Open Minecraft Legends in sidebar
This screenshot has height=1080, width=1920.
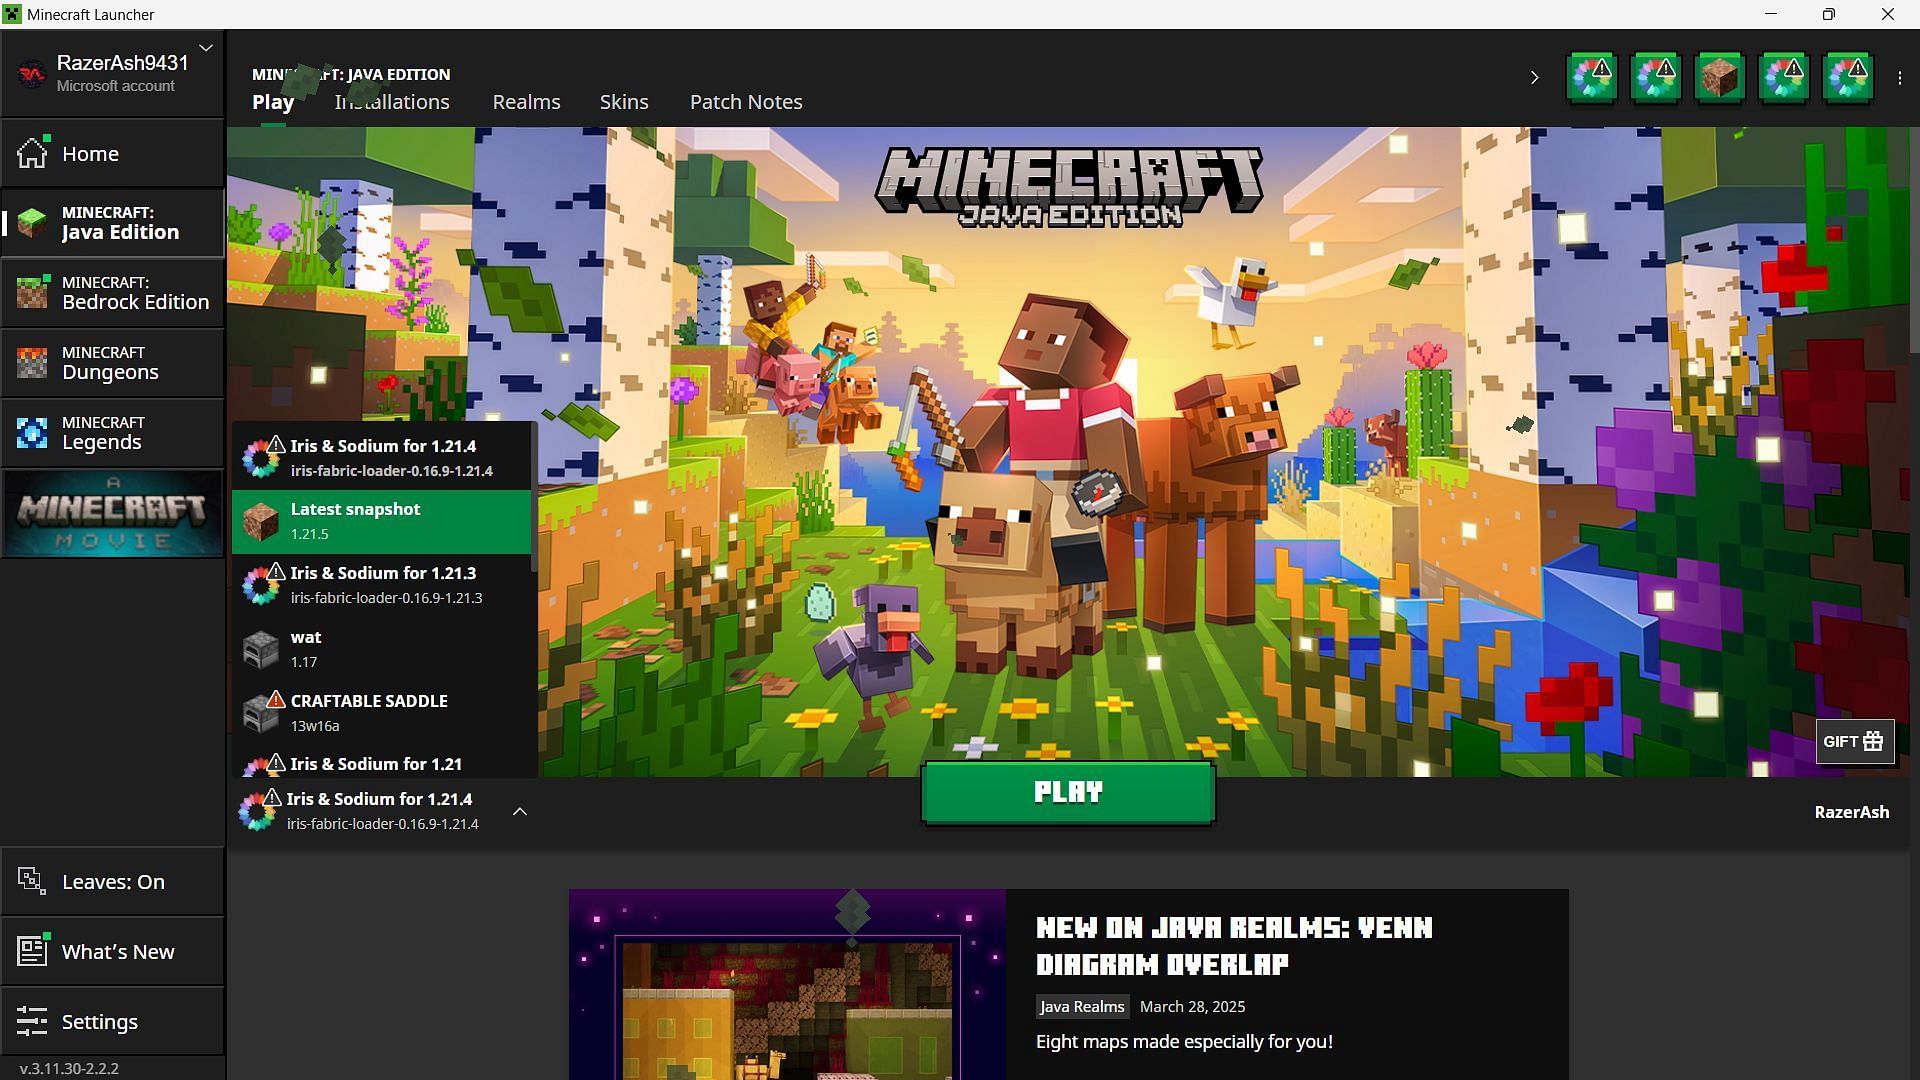pyautogui.click(x=112, y=432)
